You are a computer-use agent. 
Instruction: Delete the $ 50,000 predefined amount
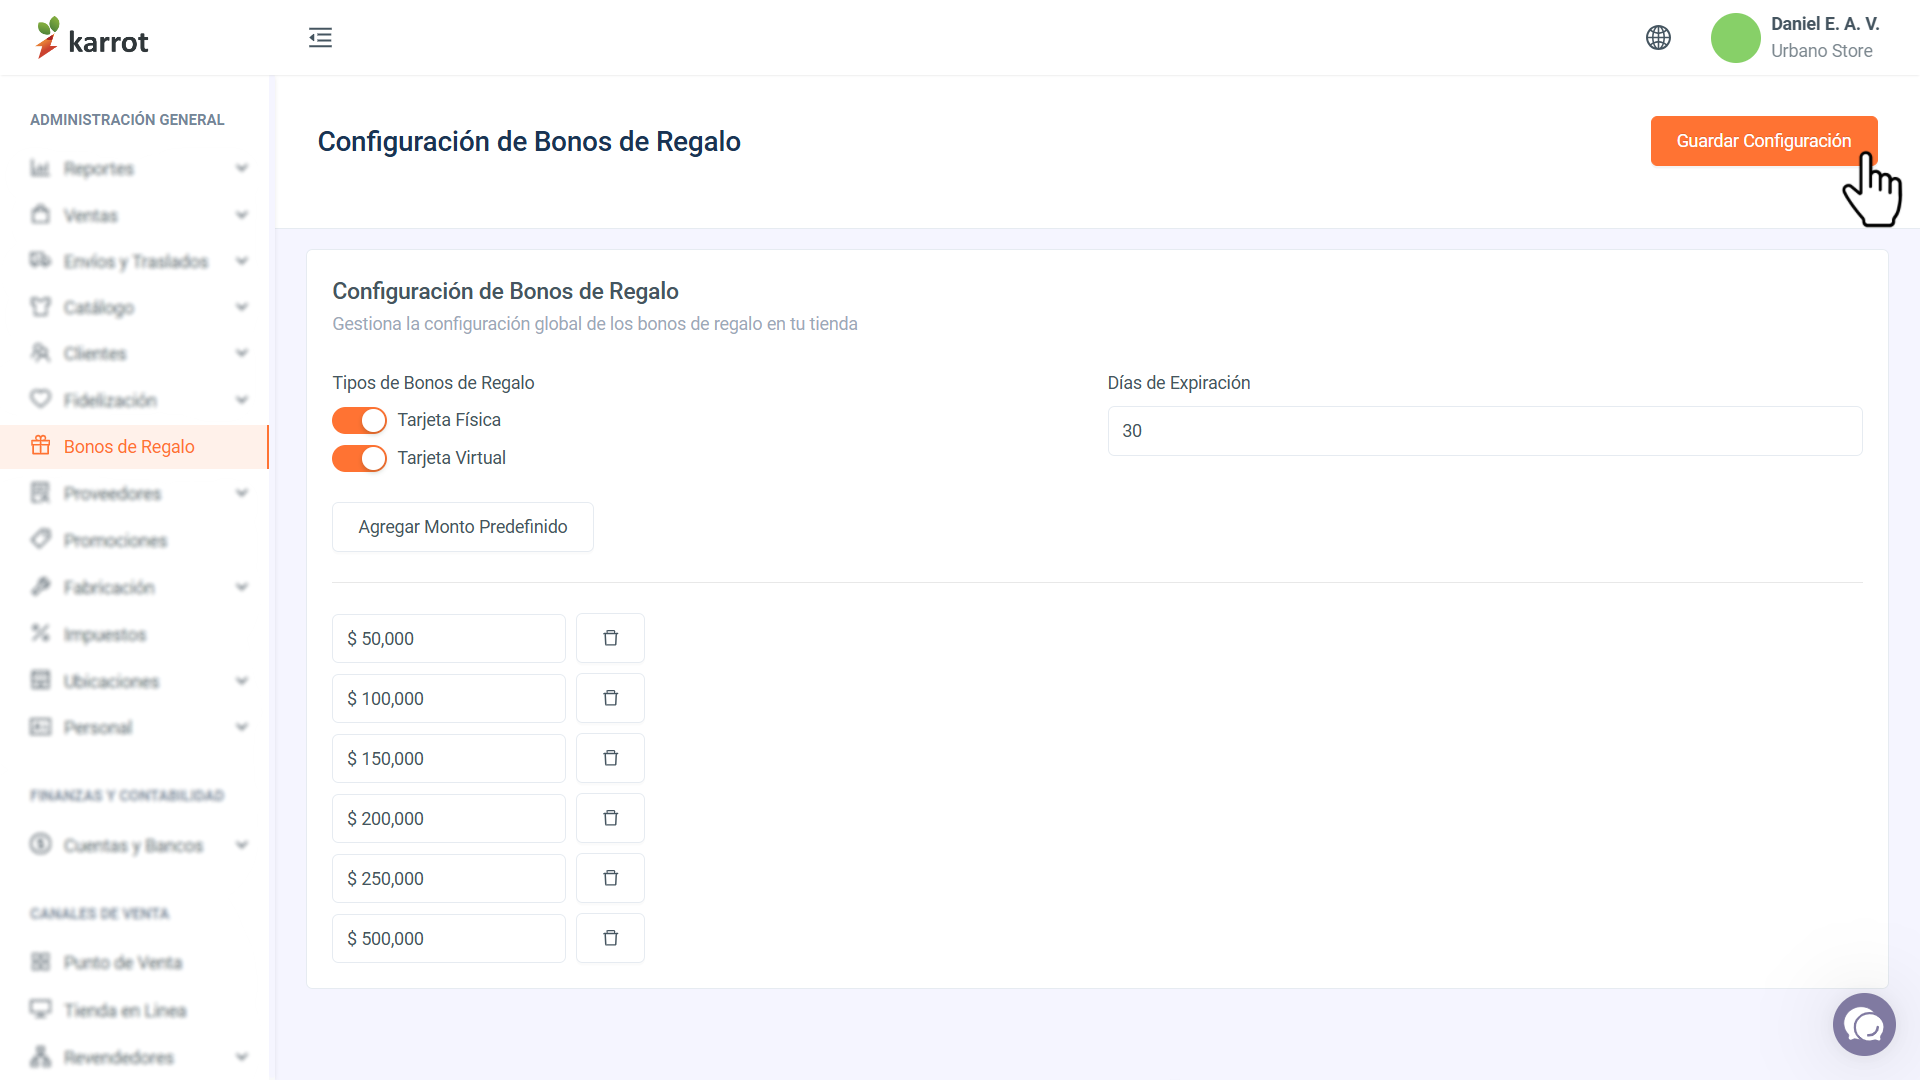[x=610, y=638]
